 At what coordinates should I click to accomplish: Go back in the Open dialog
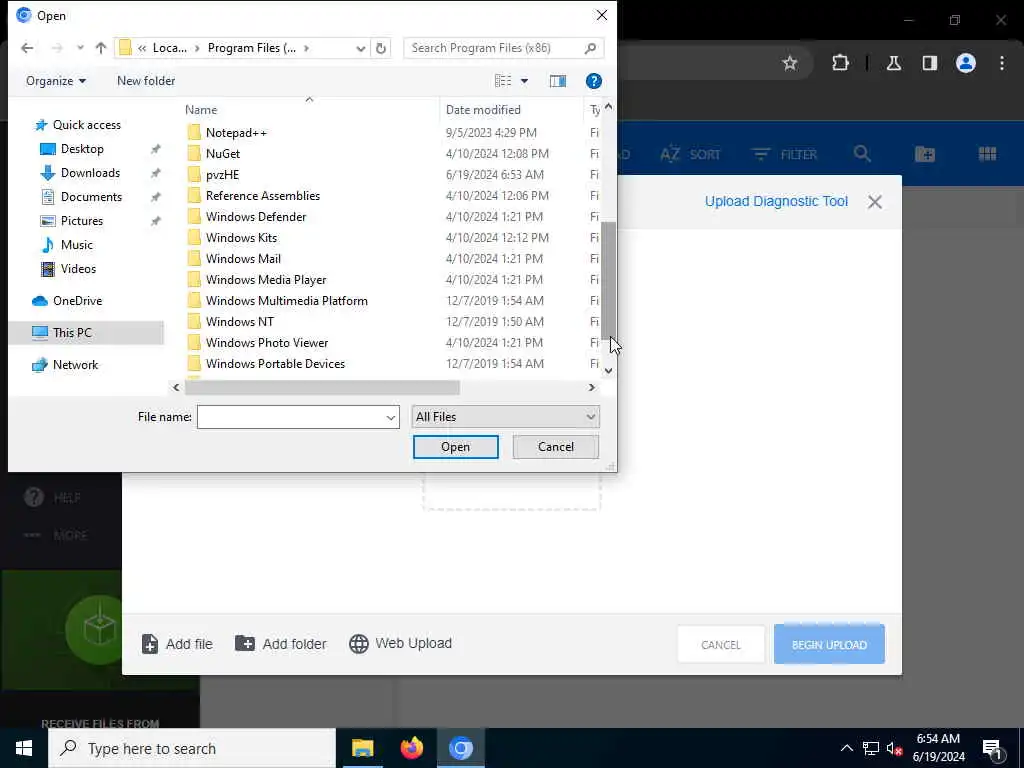(27, 48)
